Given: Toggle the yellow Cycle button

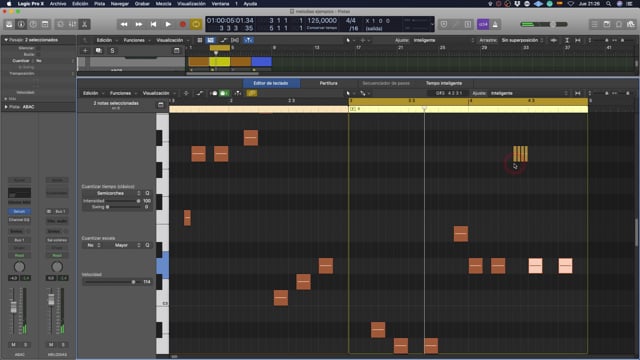Looking at the screenshot, I should click(x=196, y=24).
